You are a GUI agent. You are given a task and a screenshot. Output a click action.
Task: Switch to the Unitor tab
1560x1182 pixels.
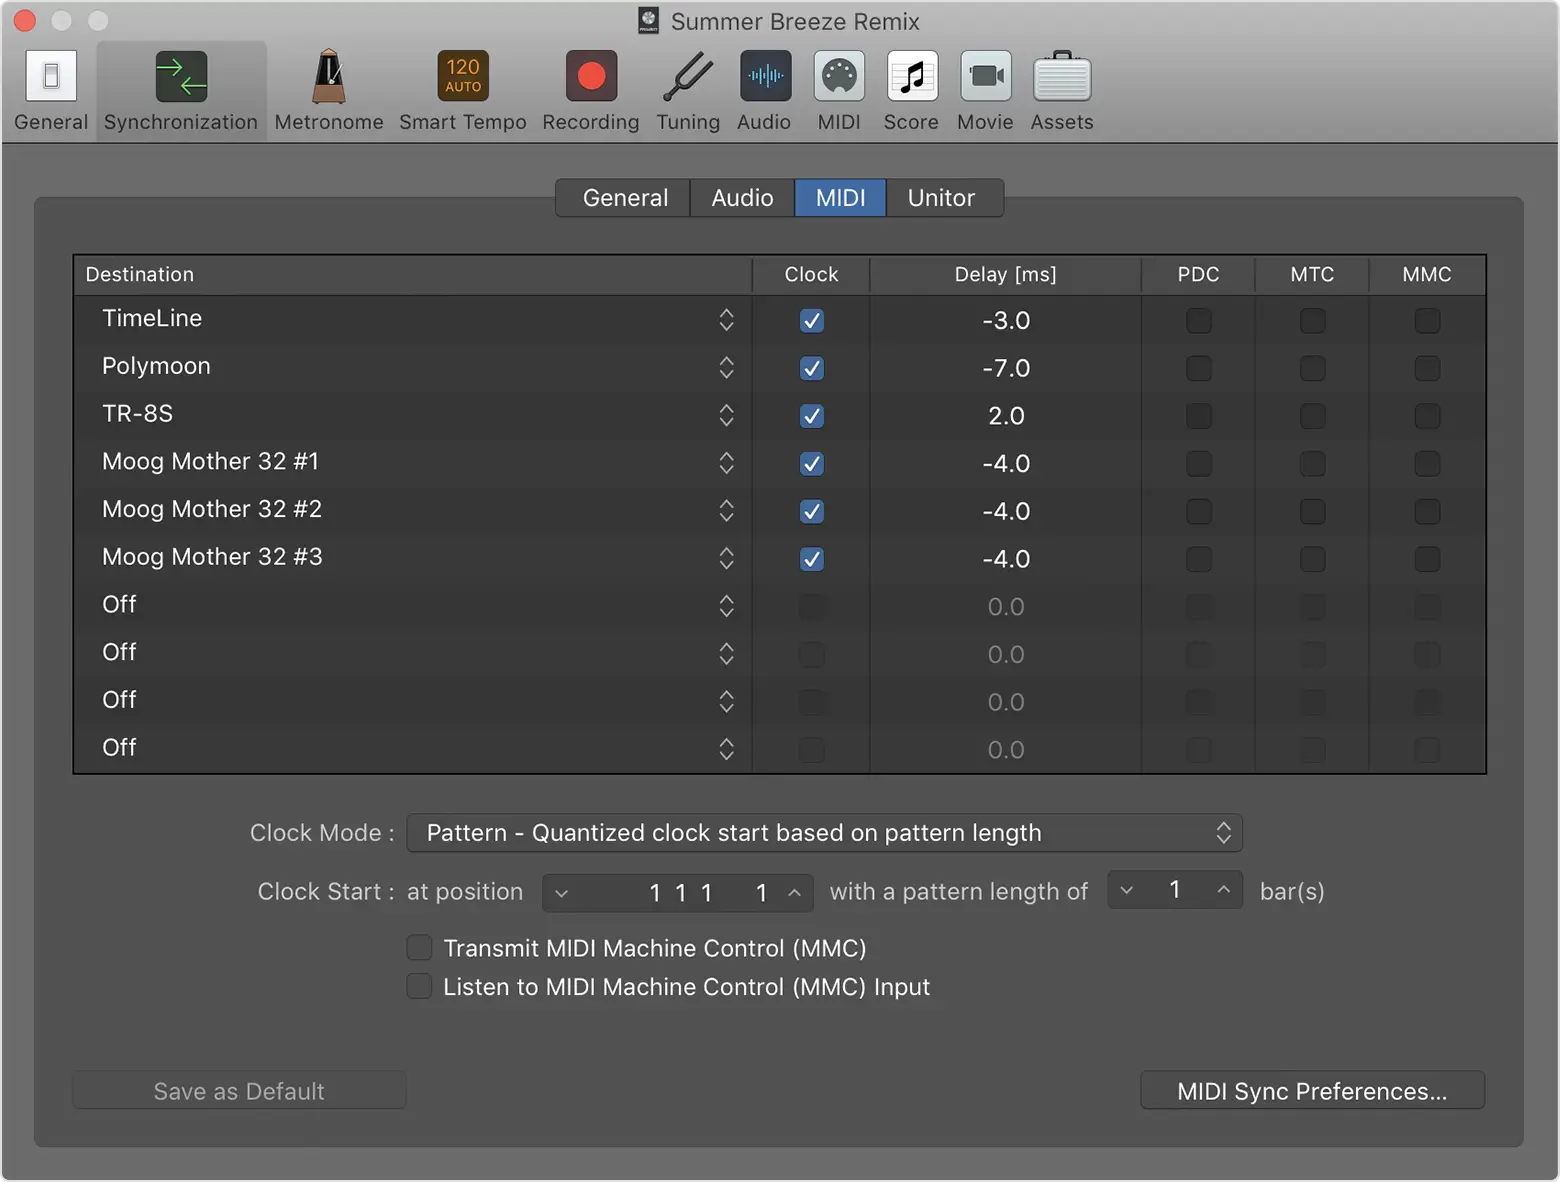coord(940,198)
